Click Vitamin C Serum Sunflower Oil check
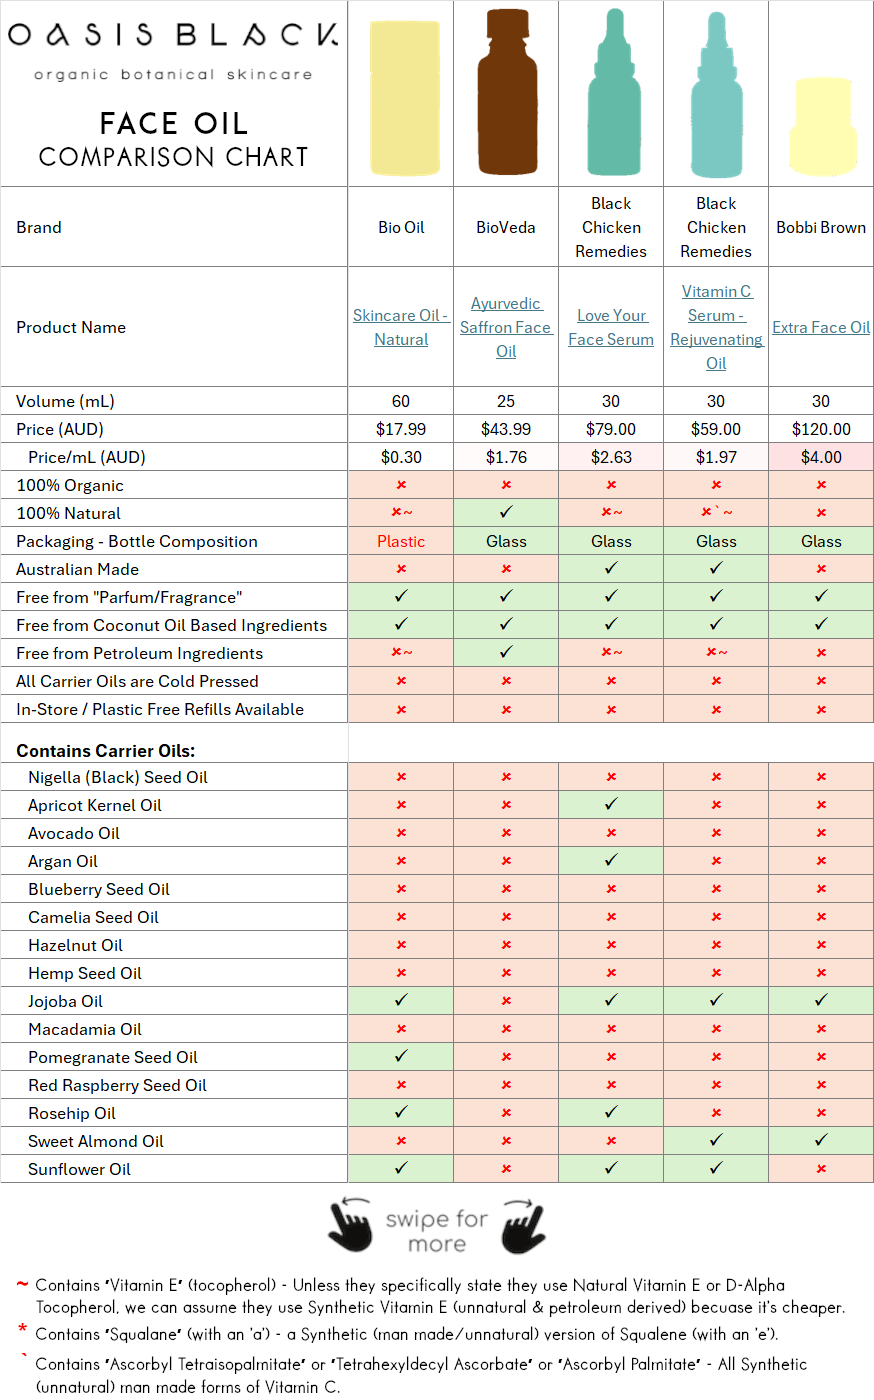This screenshot has width=874, height=1400. (x=716, y=1168)
